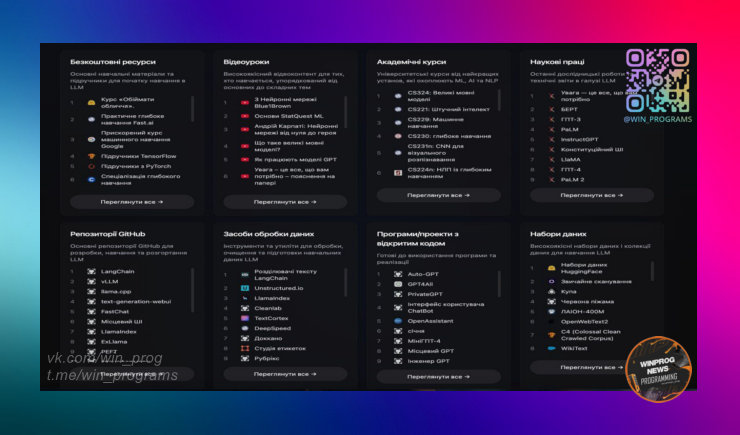Click the TextCortex logo icon
The height and width of the screenshot is (435, 740).
coord(245,318)
